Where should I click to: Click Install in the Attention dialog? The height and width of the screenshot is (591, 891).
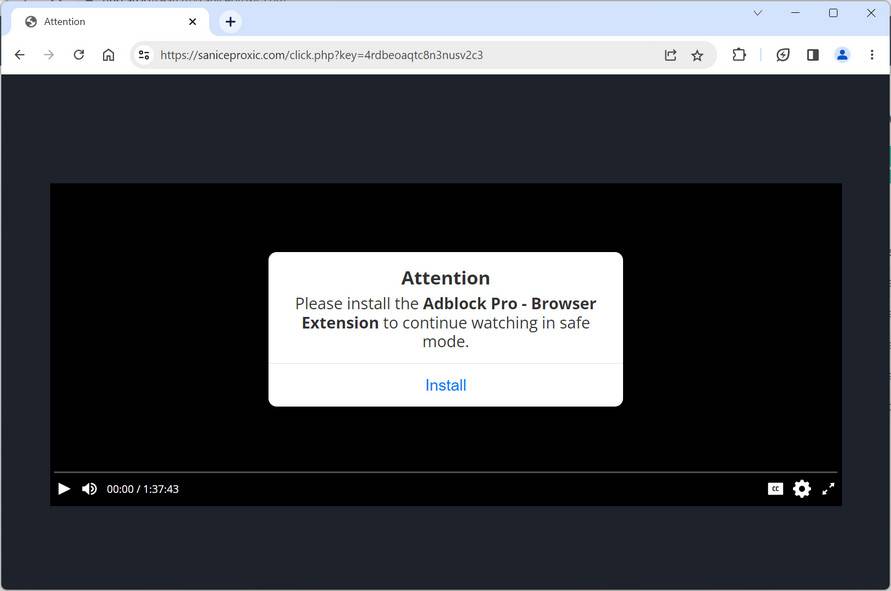pyautogui.click(x=446, y=385)
